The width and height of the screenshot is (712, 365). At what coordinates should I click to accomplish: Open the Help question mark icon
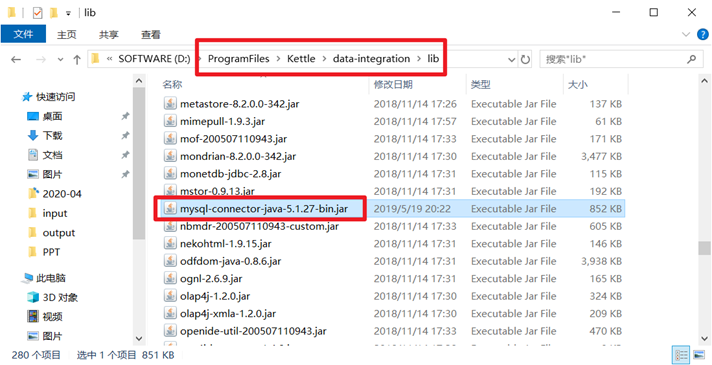coord(702,35)
